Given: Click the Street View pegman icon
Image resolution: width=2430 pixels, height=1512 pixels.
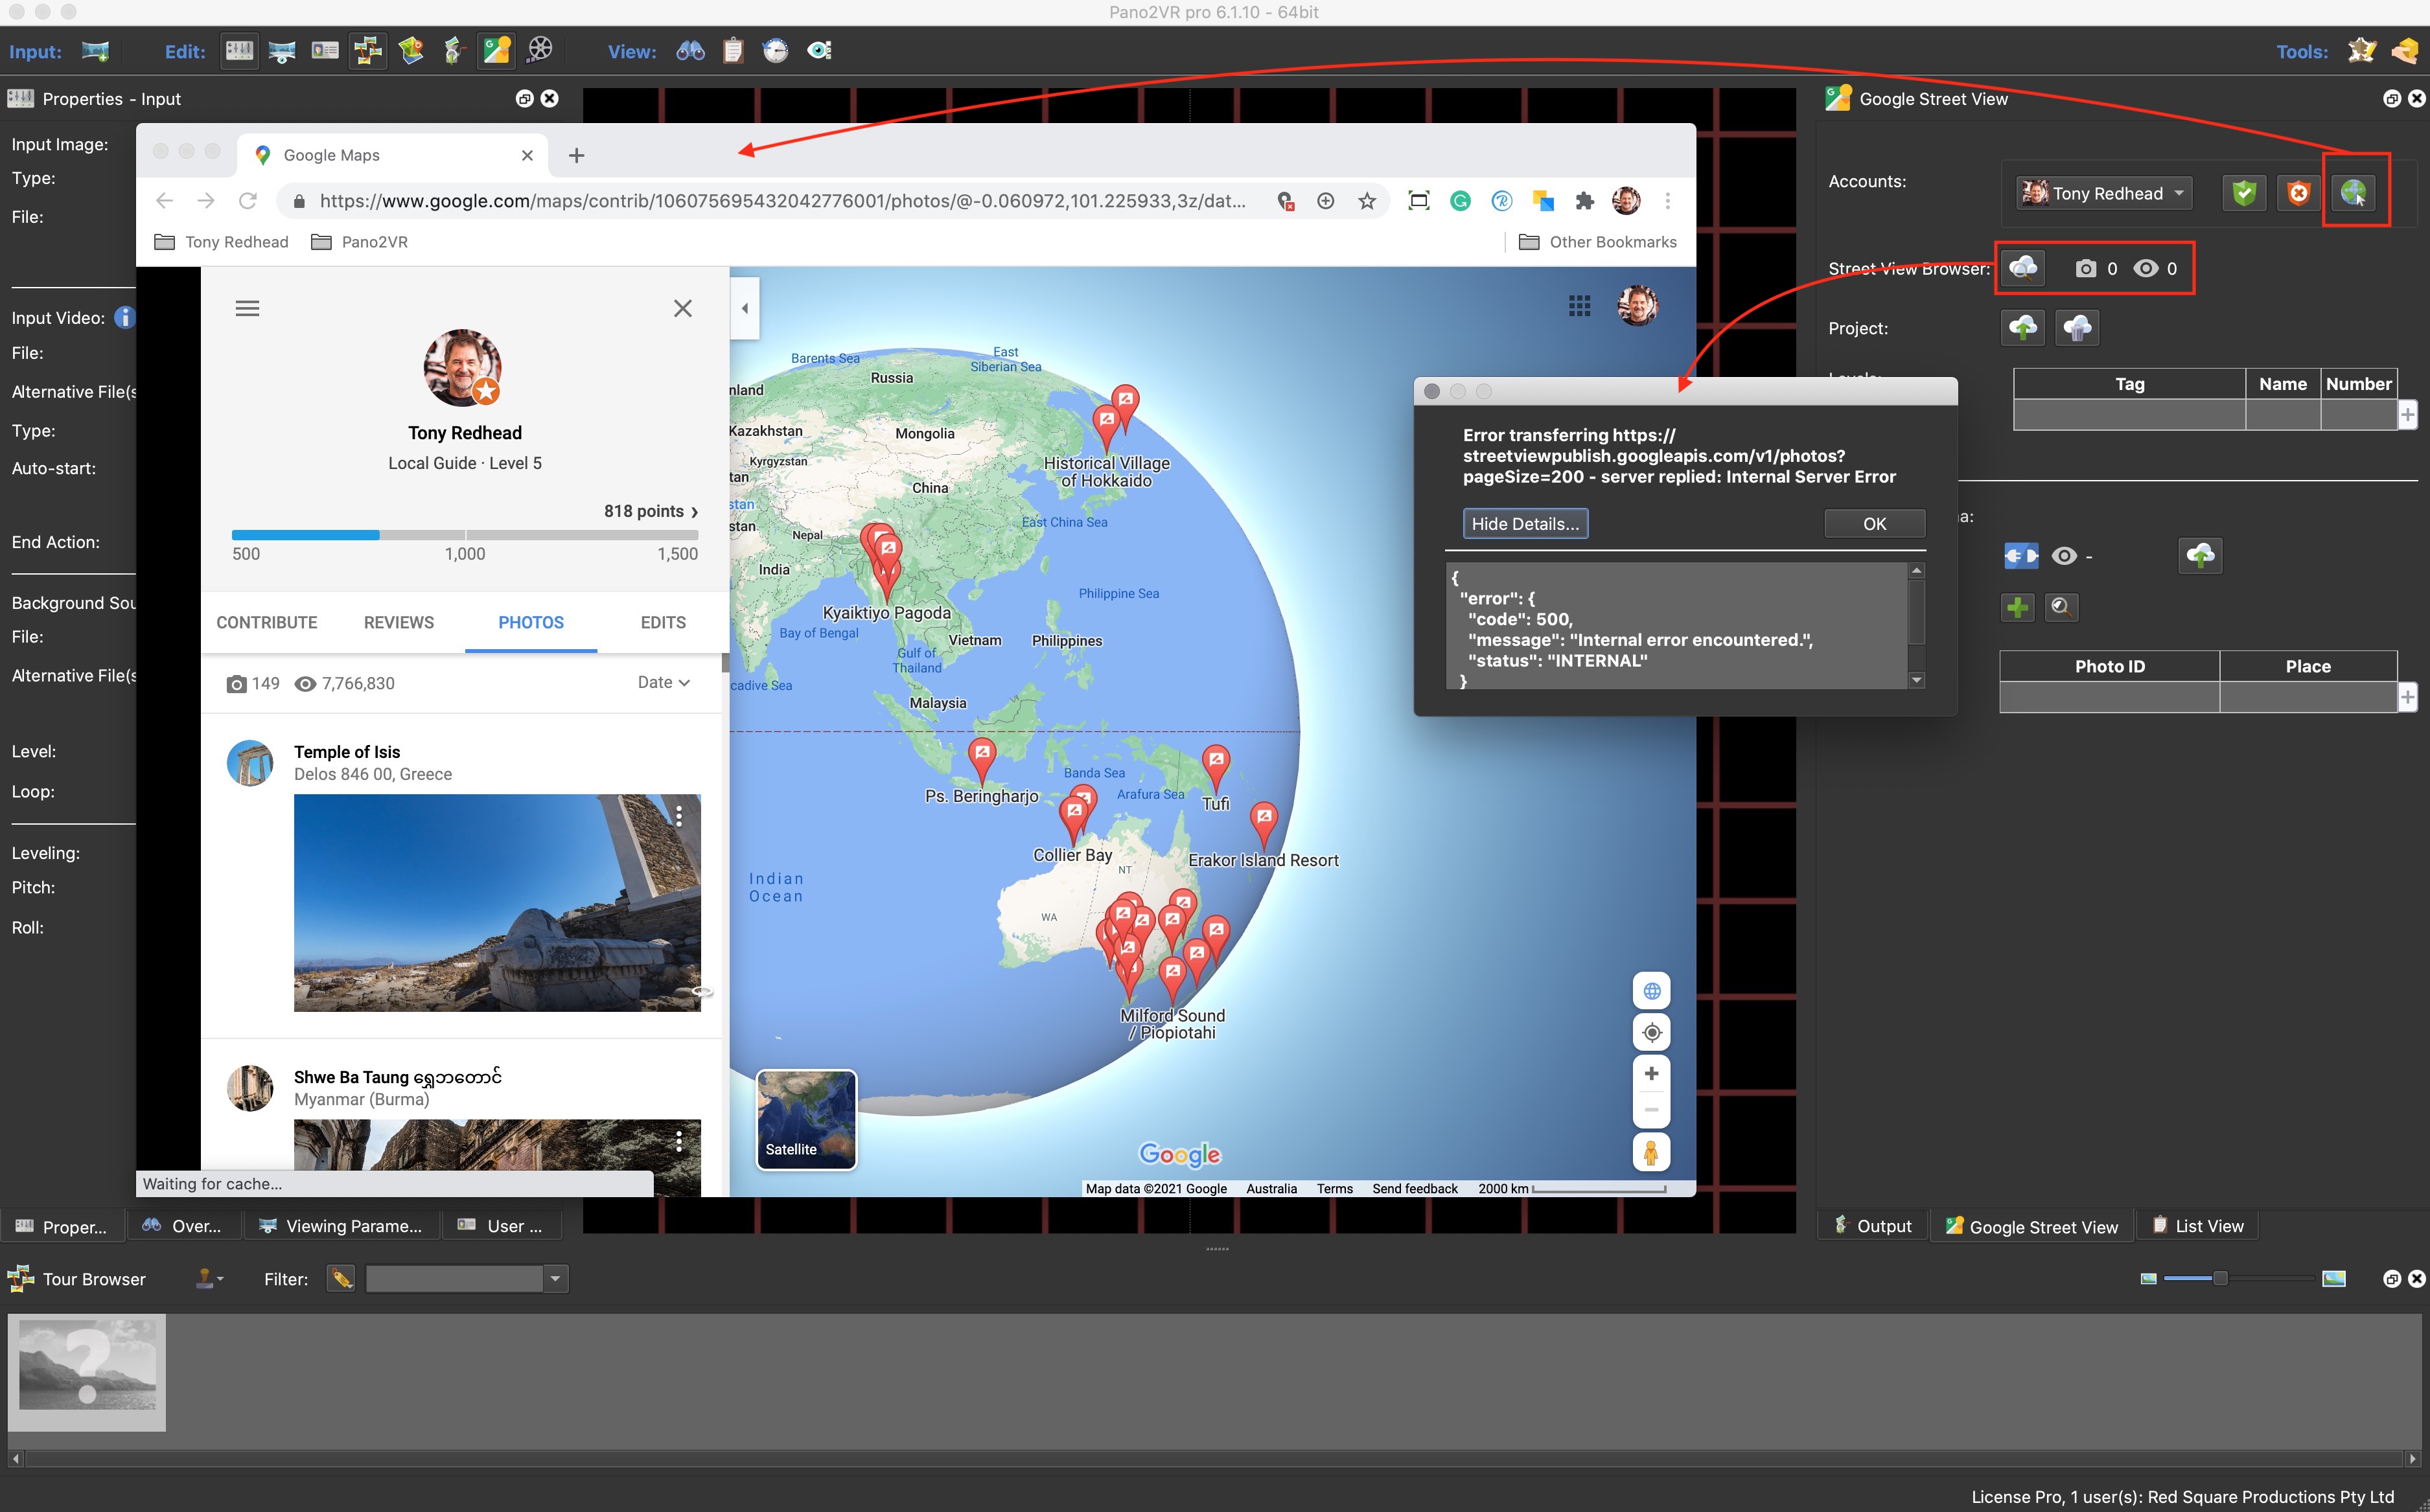Looking at the screenshot, I should [1652, 1152].
